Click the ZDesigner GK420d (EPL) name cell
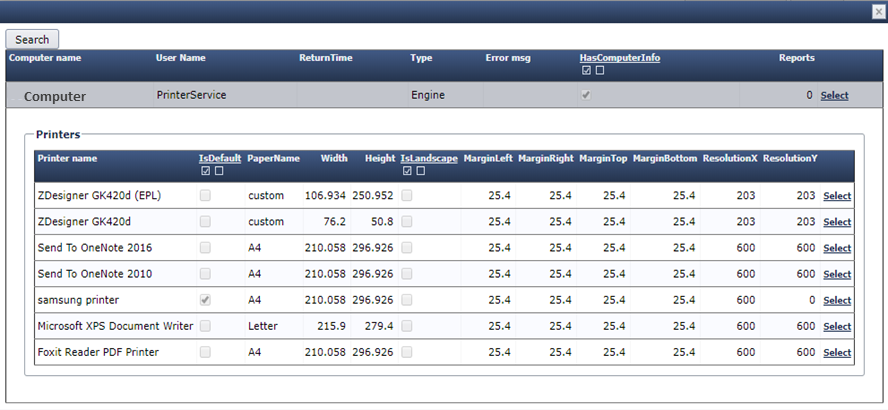 point(100,196)
